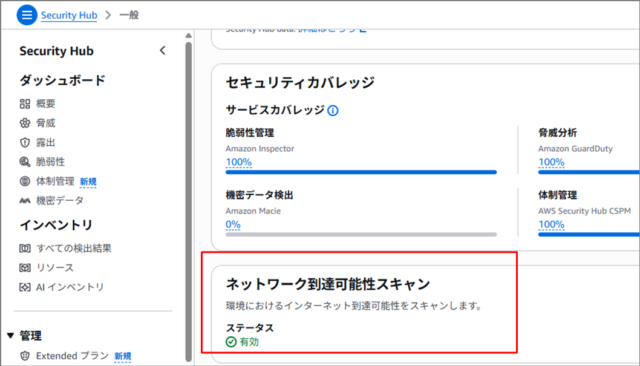Click the 有効 status text

(x=249, y=342)
